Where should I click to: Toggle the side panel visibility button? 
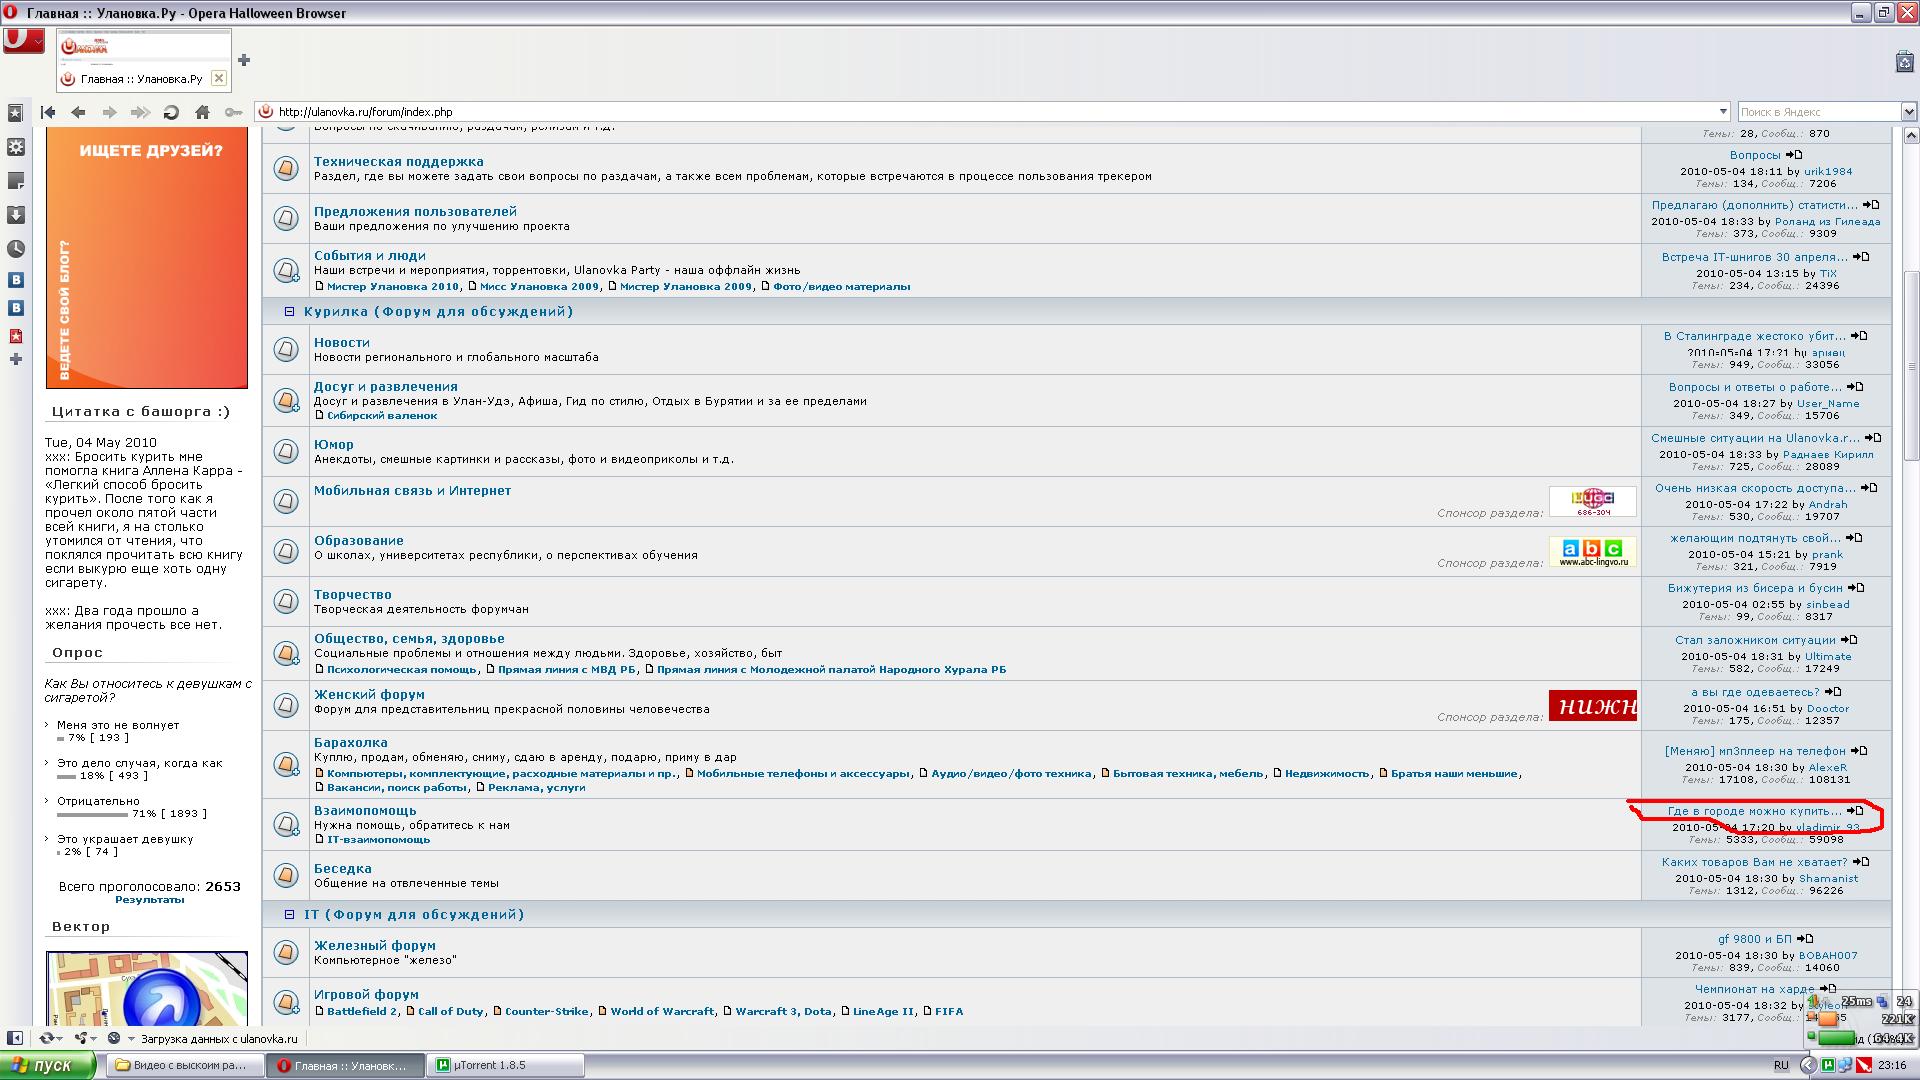point(14,1038)
